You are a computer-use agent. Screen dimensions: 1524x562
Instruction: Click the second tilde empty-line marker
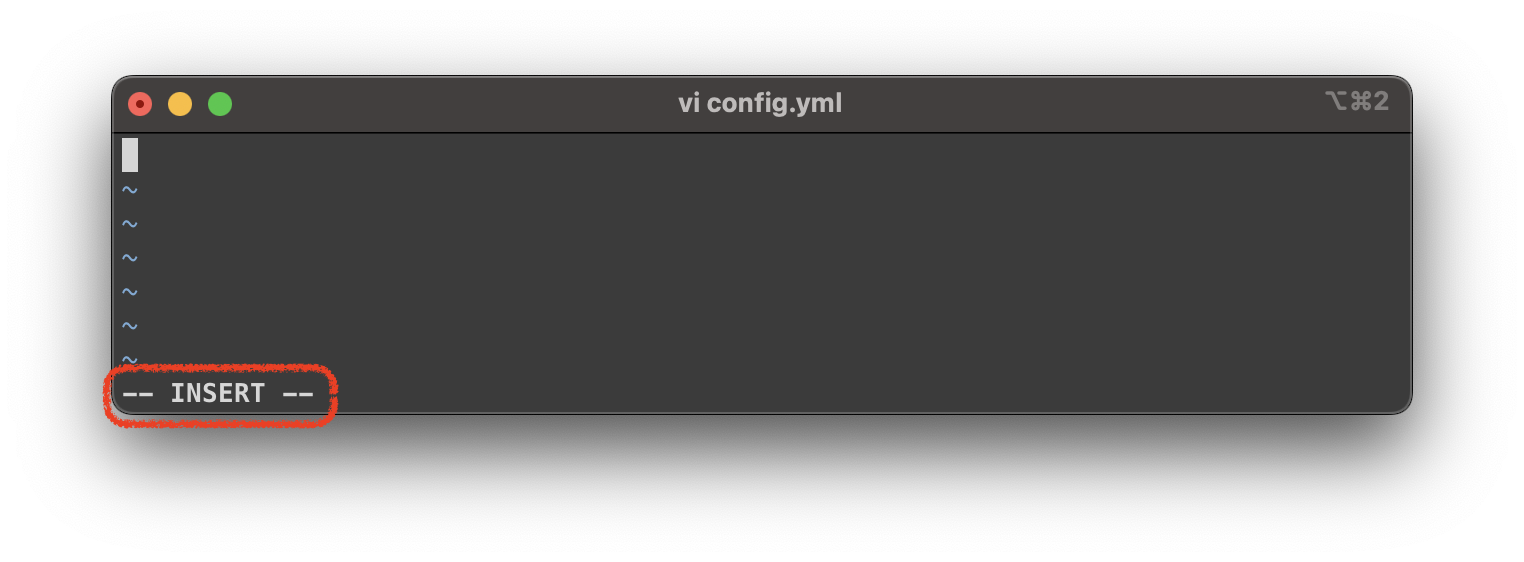130,223
